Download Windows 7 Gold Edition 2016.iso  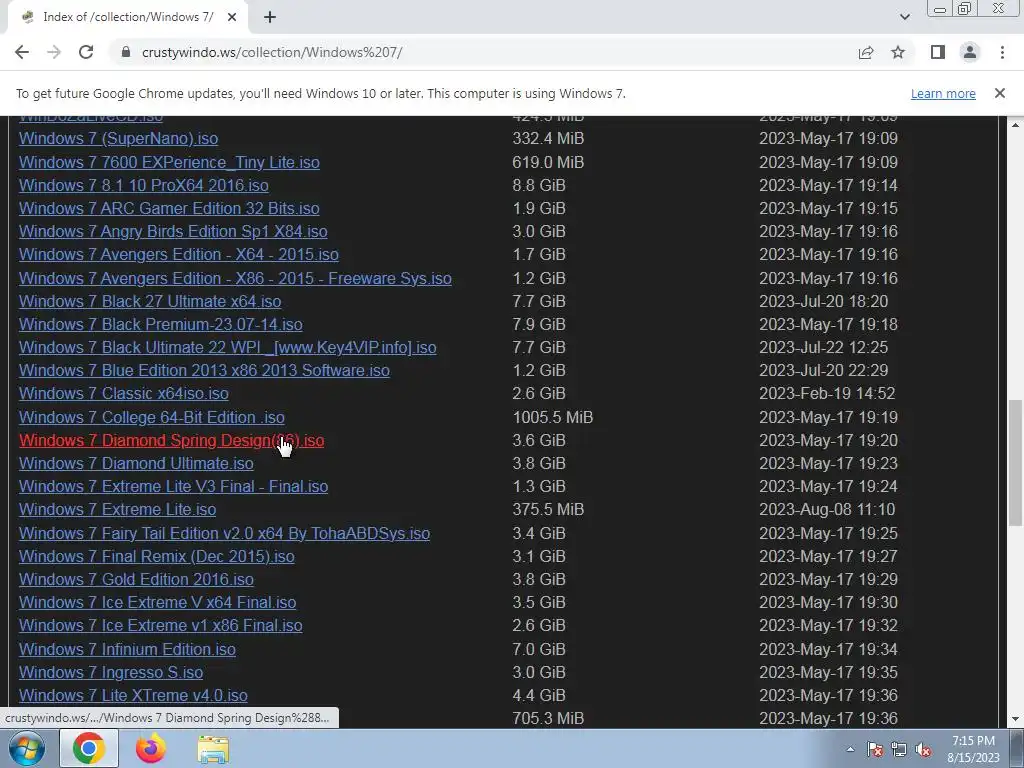click(x=136, y=579)
